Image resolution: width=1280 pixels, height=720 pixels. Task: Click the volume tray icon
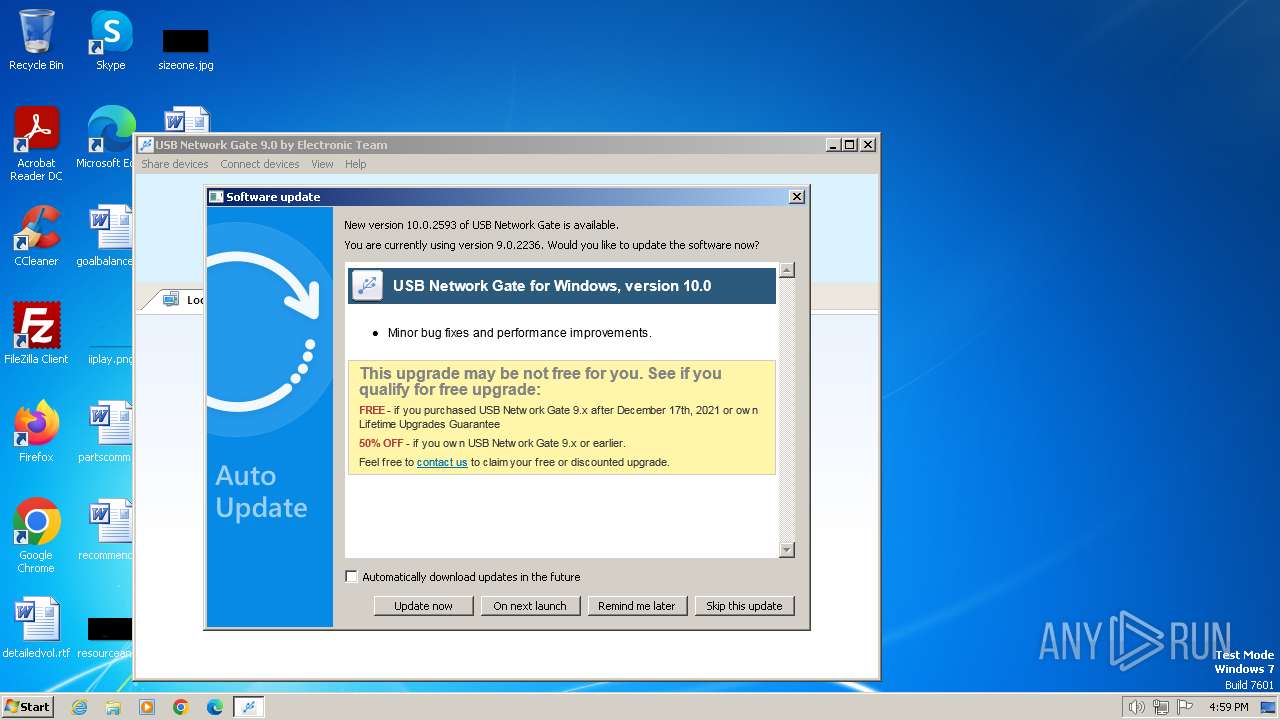pos(1136,707)
